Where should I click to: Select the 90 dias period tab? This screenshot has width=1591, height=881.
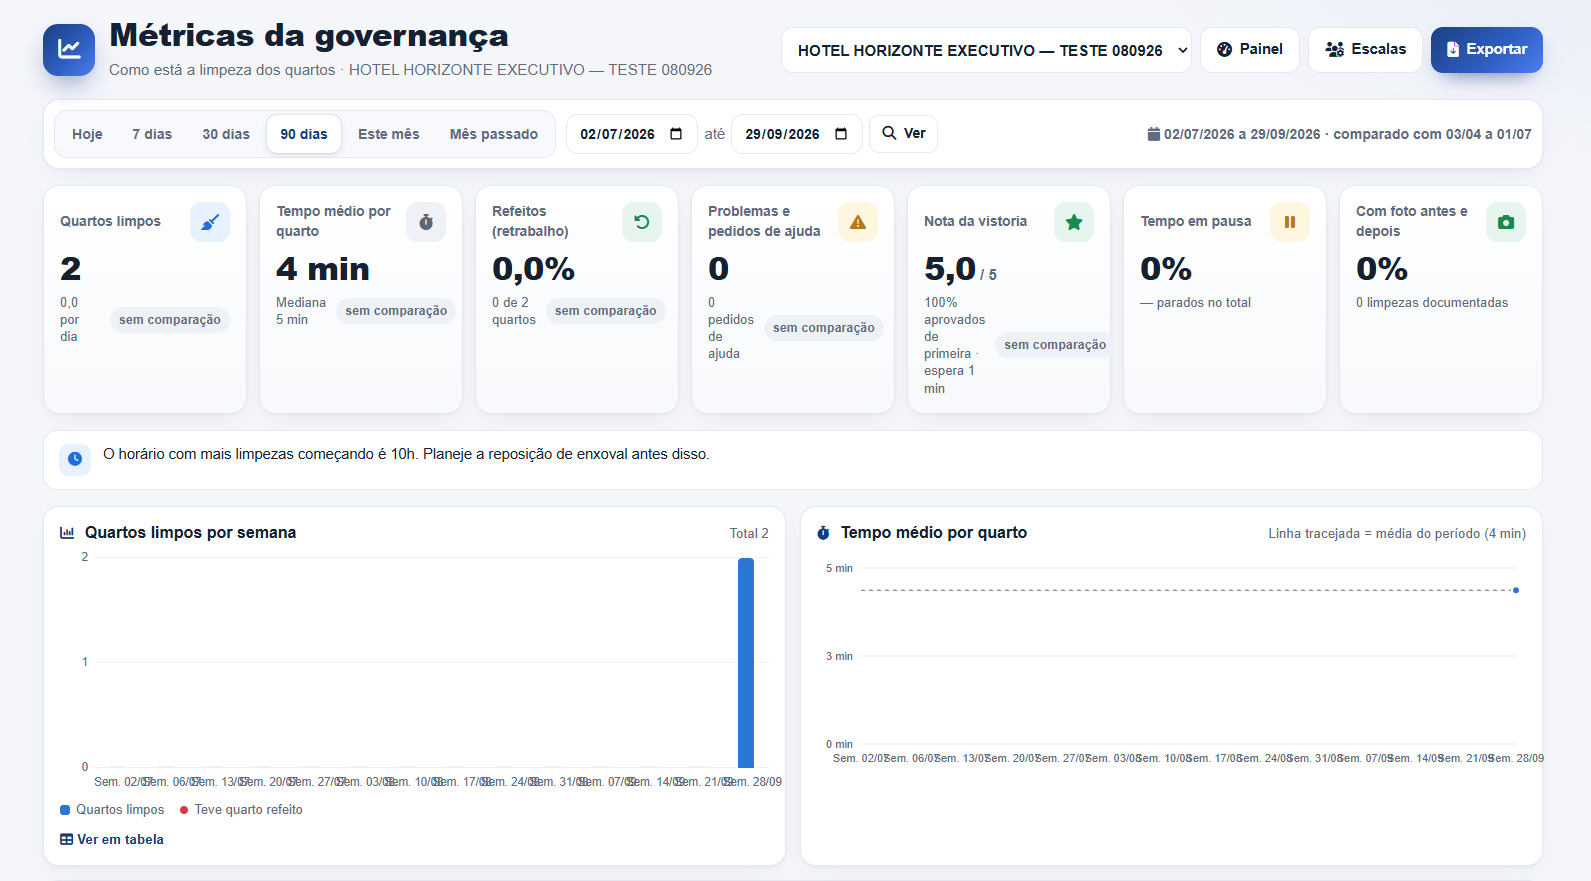304,134
